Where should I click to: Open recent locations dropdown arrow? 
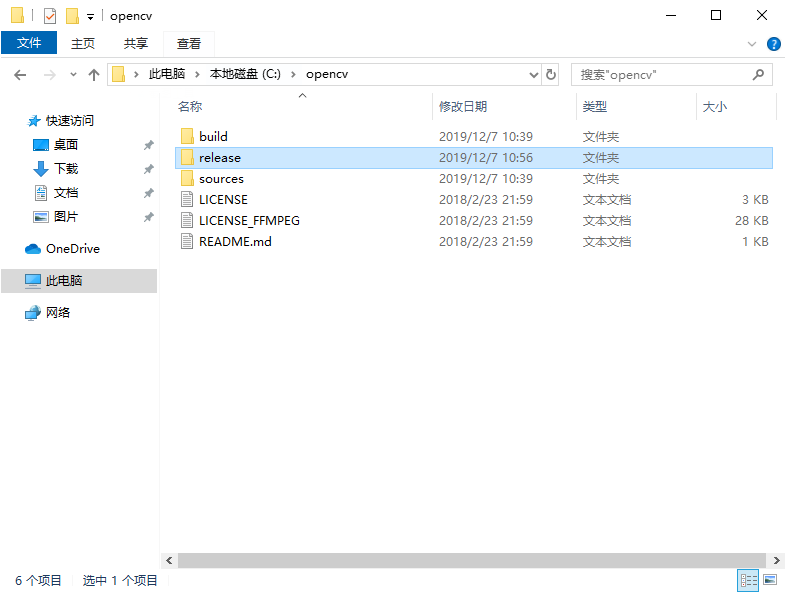coord(73,75)
